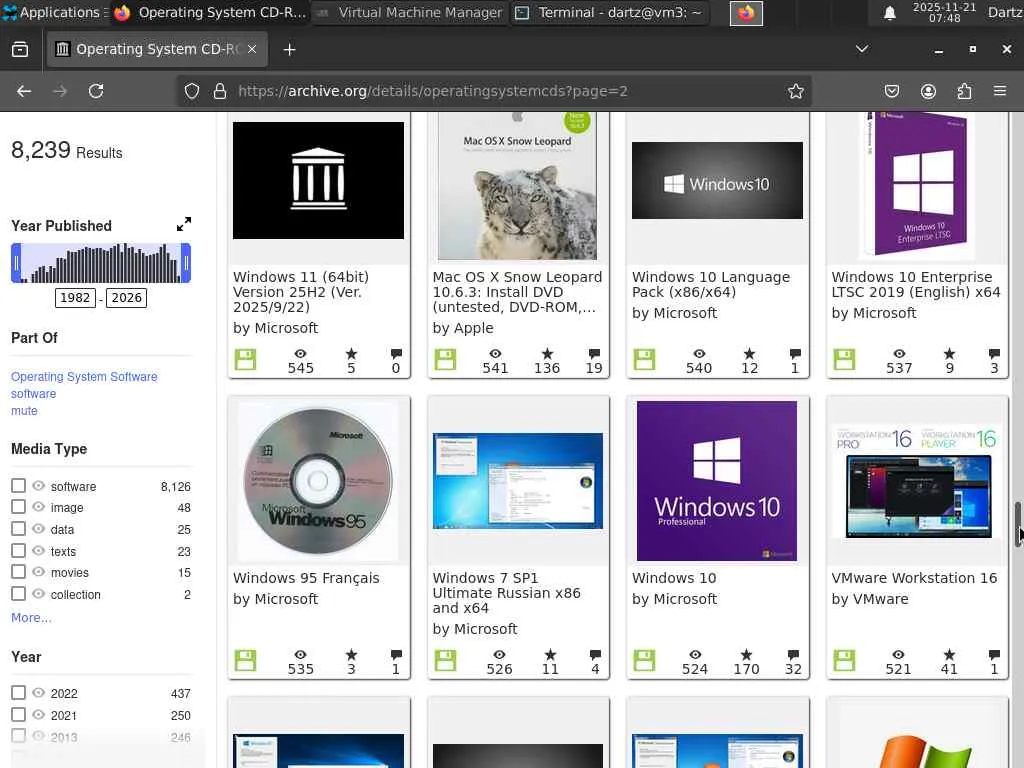This screenshot has width=1024, height=768.
Task: Expand the Year Published histogram icon
Action: pyautogui.click(x=184, y=225)
